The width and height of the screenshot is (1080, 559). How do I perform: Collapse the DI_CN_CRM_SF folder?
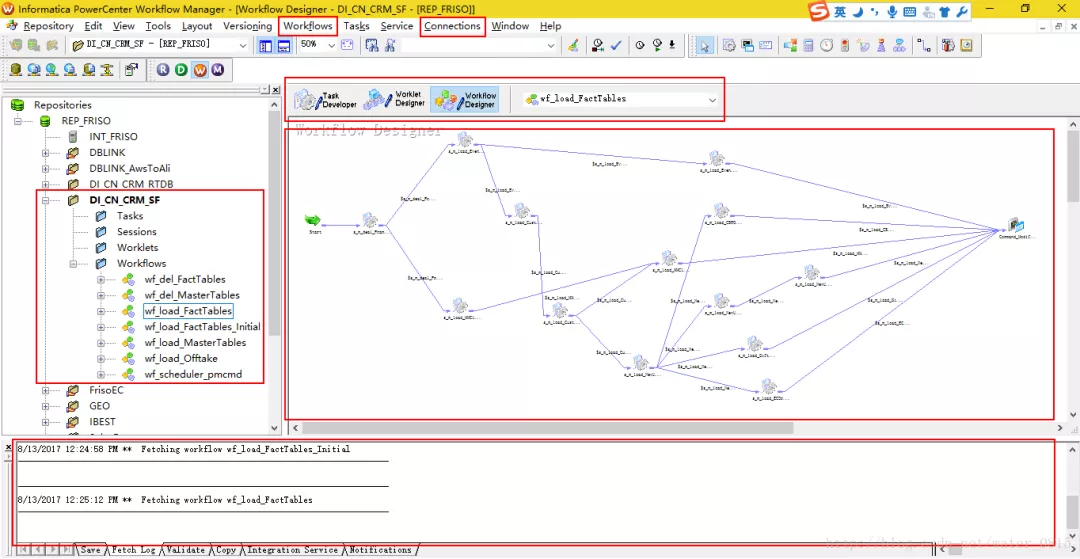45,200
